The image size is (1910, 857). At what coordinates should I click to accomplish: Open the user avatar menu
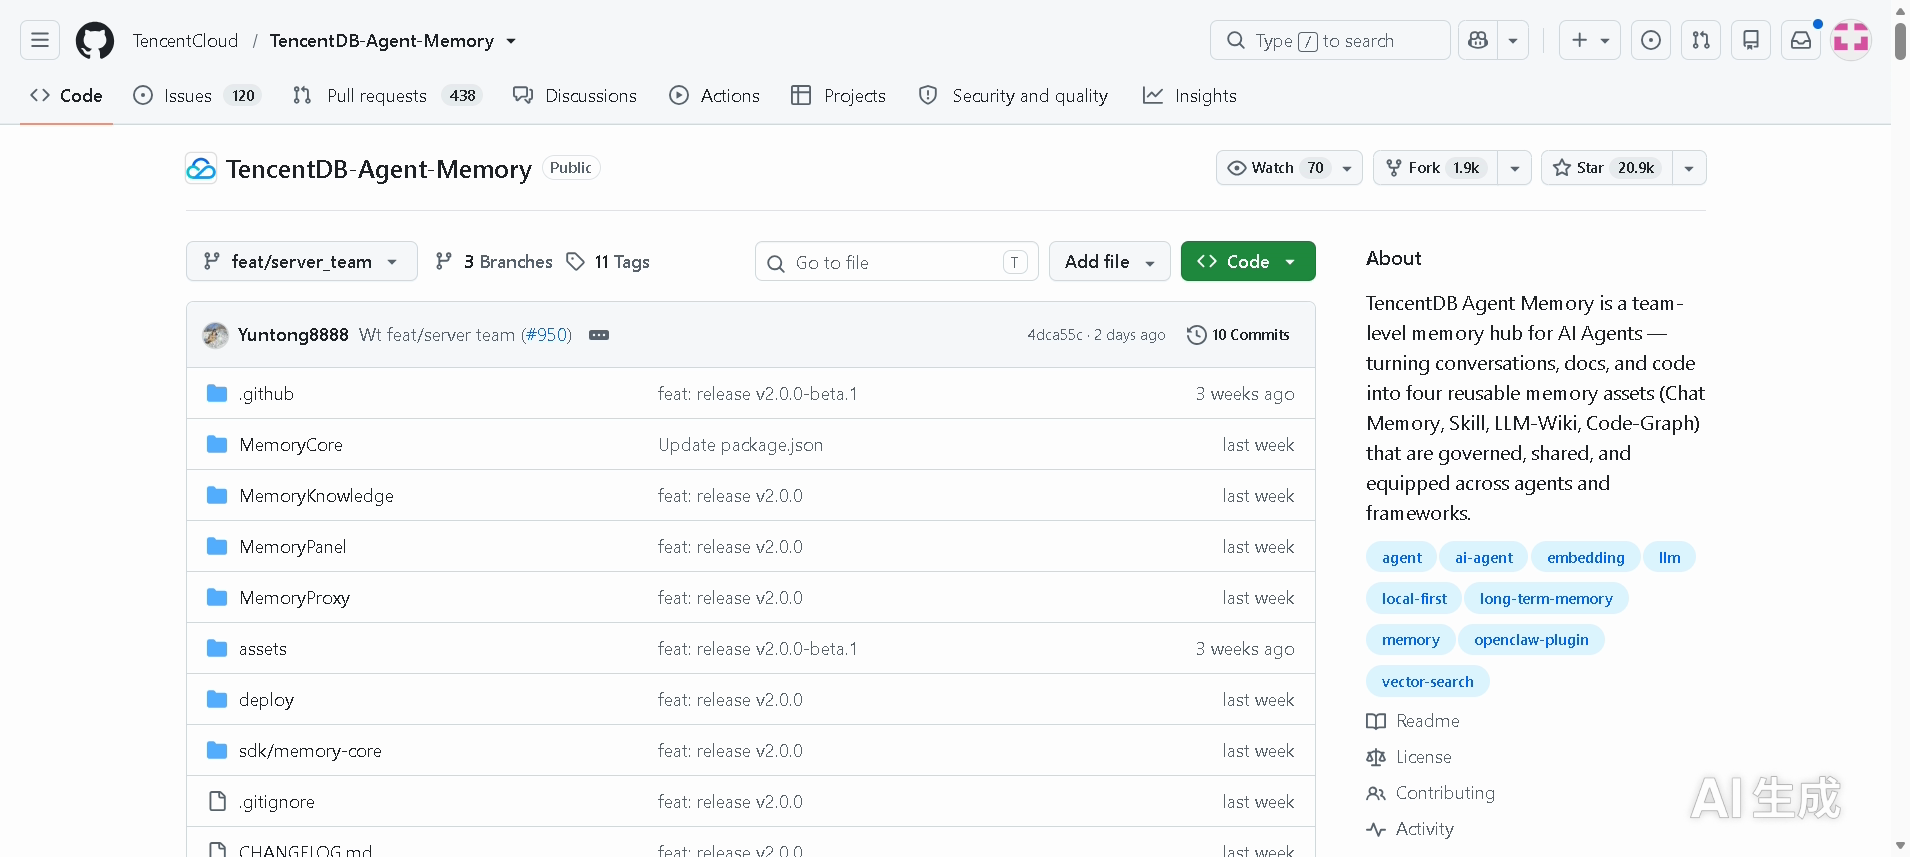[1851, 40]
